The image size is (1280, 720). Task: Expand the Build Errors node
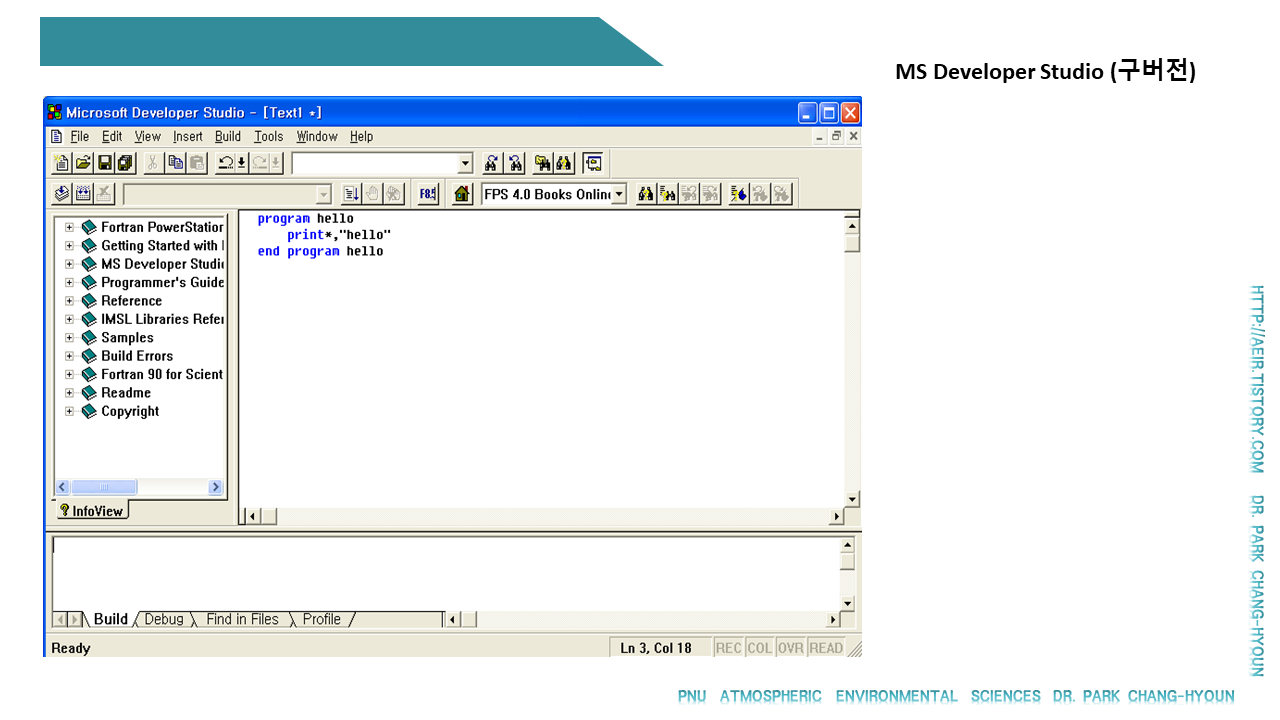pyautogui.click(x=70, y=355)
